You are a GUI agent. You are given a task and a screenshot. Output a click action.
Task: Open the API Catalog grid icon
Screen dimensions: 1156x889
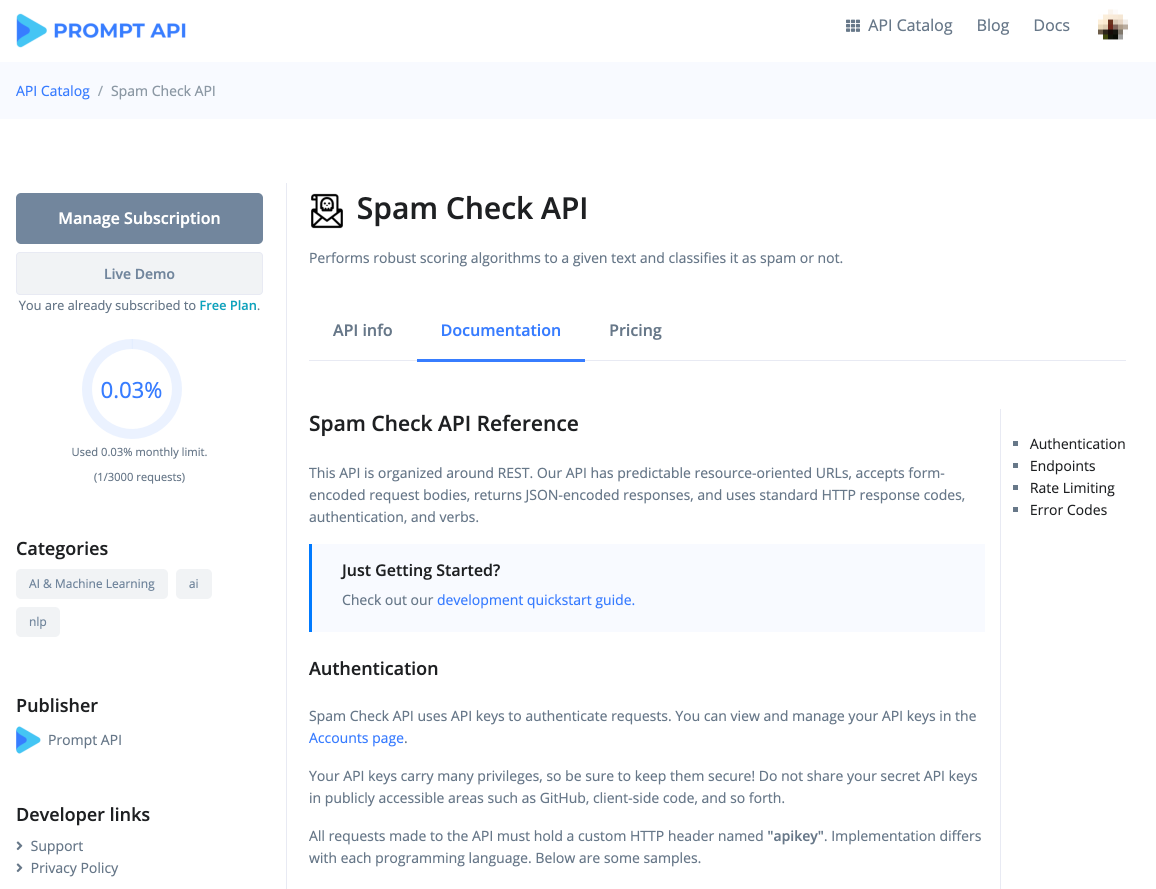click(x=852, y=26)
